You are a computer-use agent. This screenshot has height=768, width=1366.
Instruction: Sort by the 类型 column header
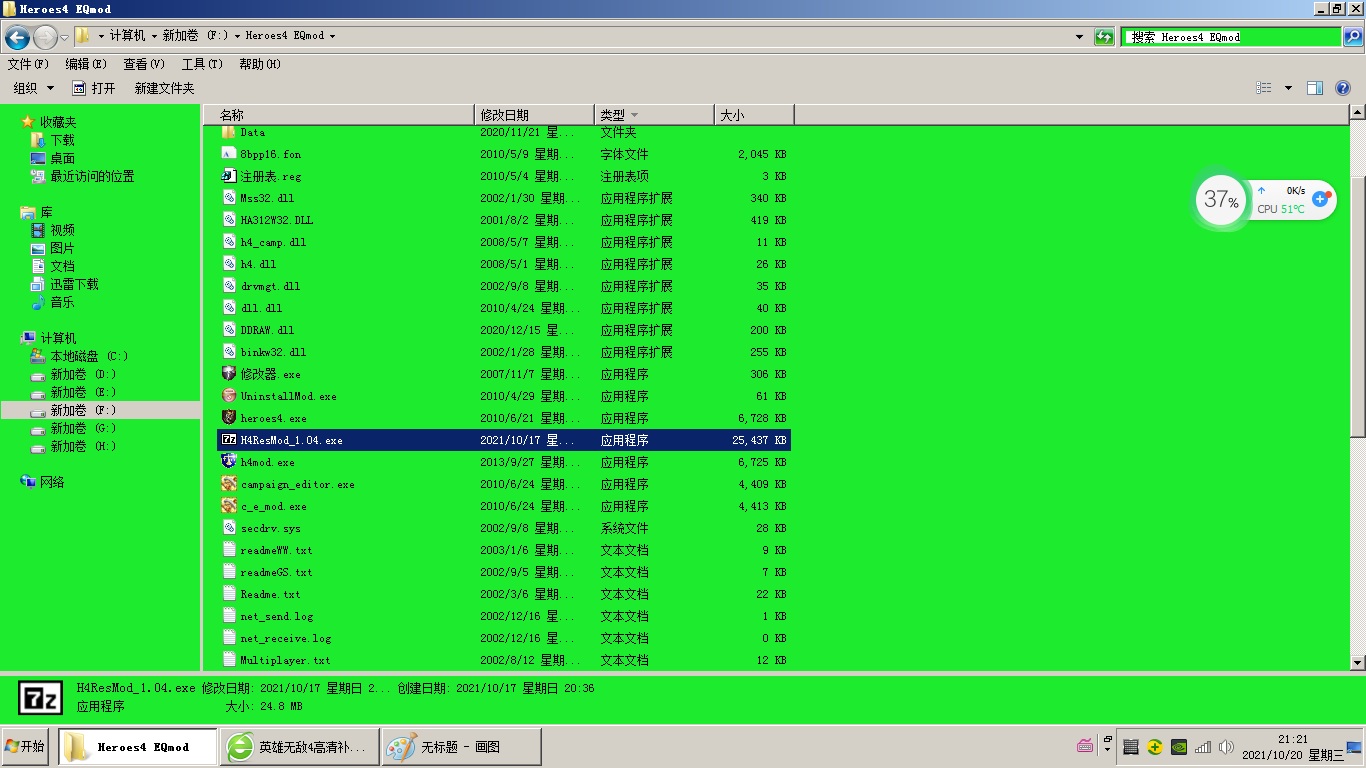tap(654, 115)
